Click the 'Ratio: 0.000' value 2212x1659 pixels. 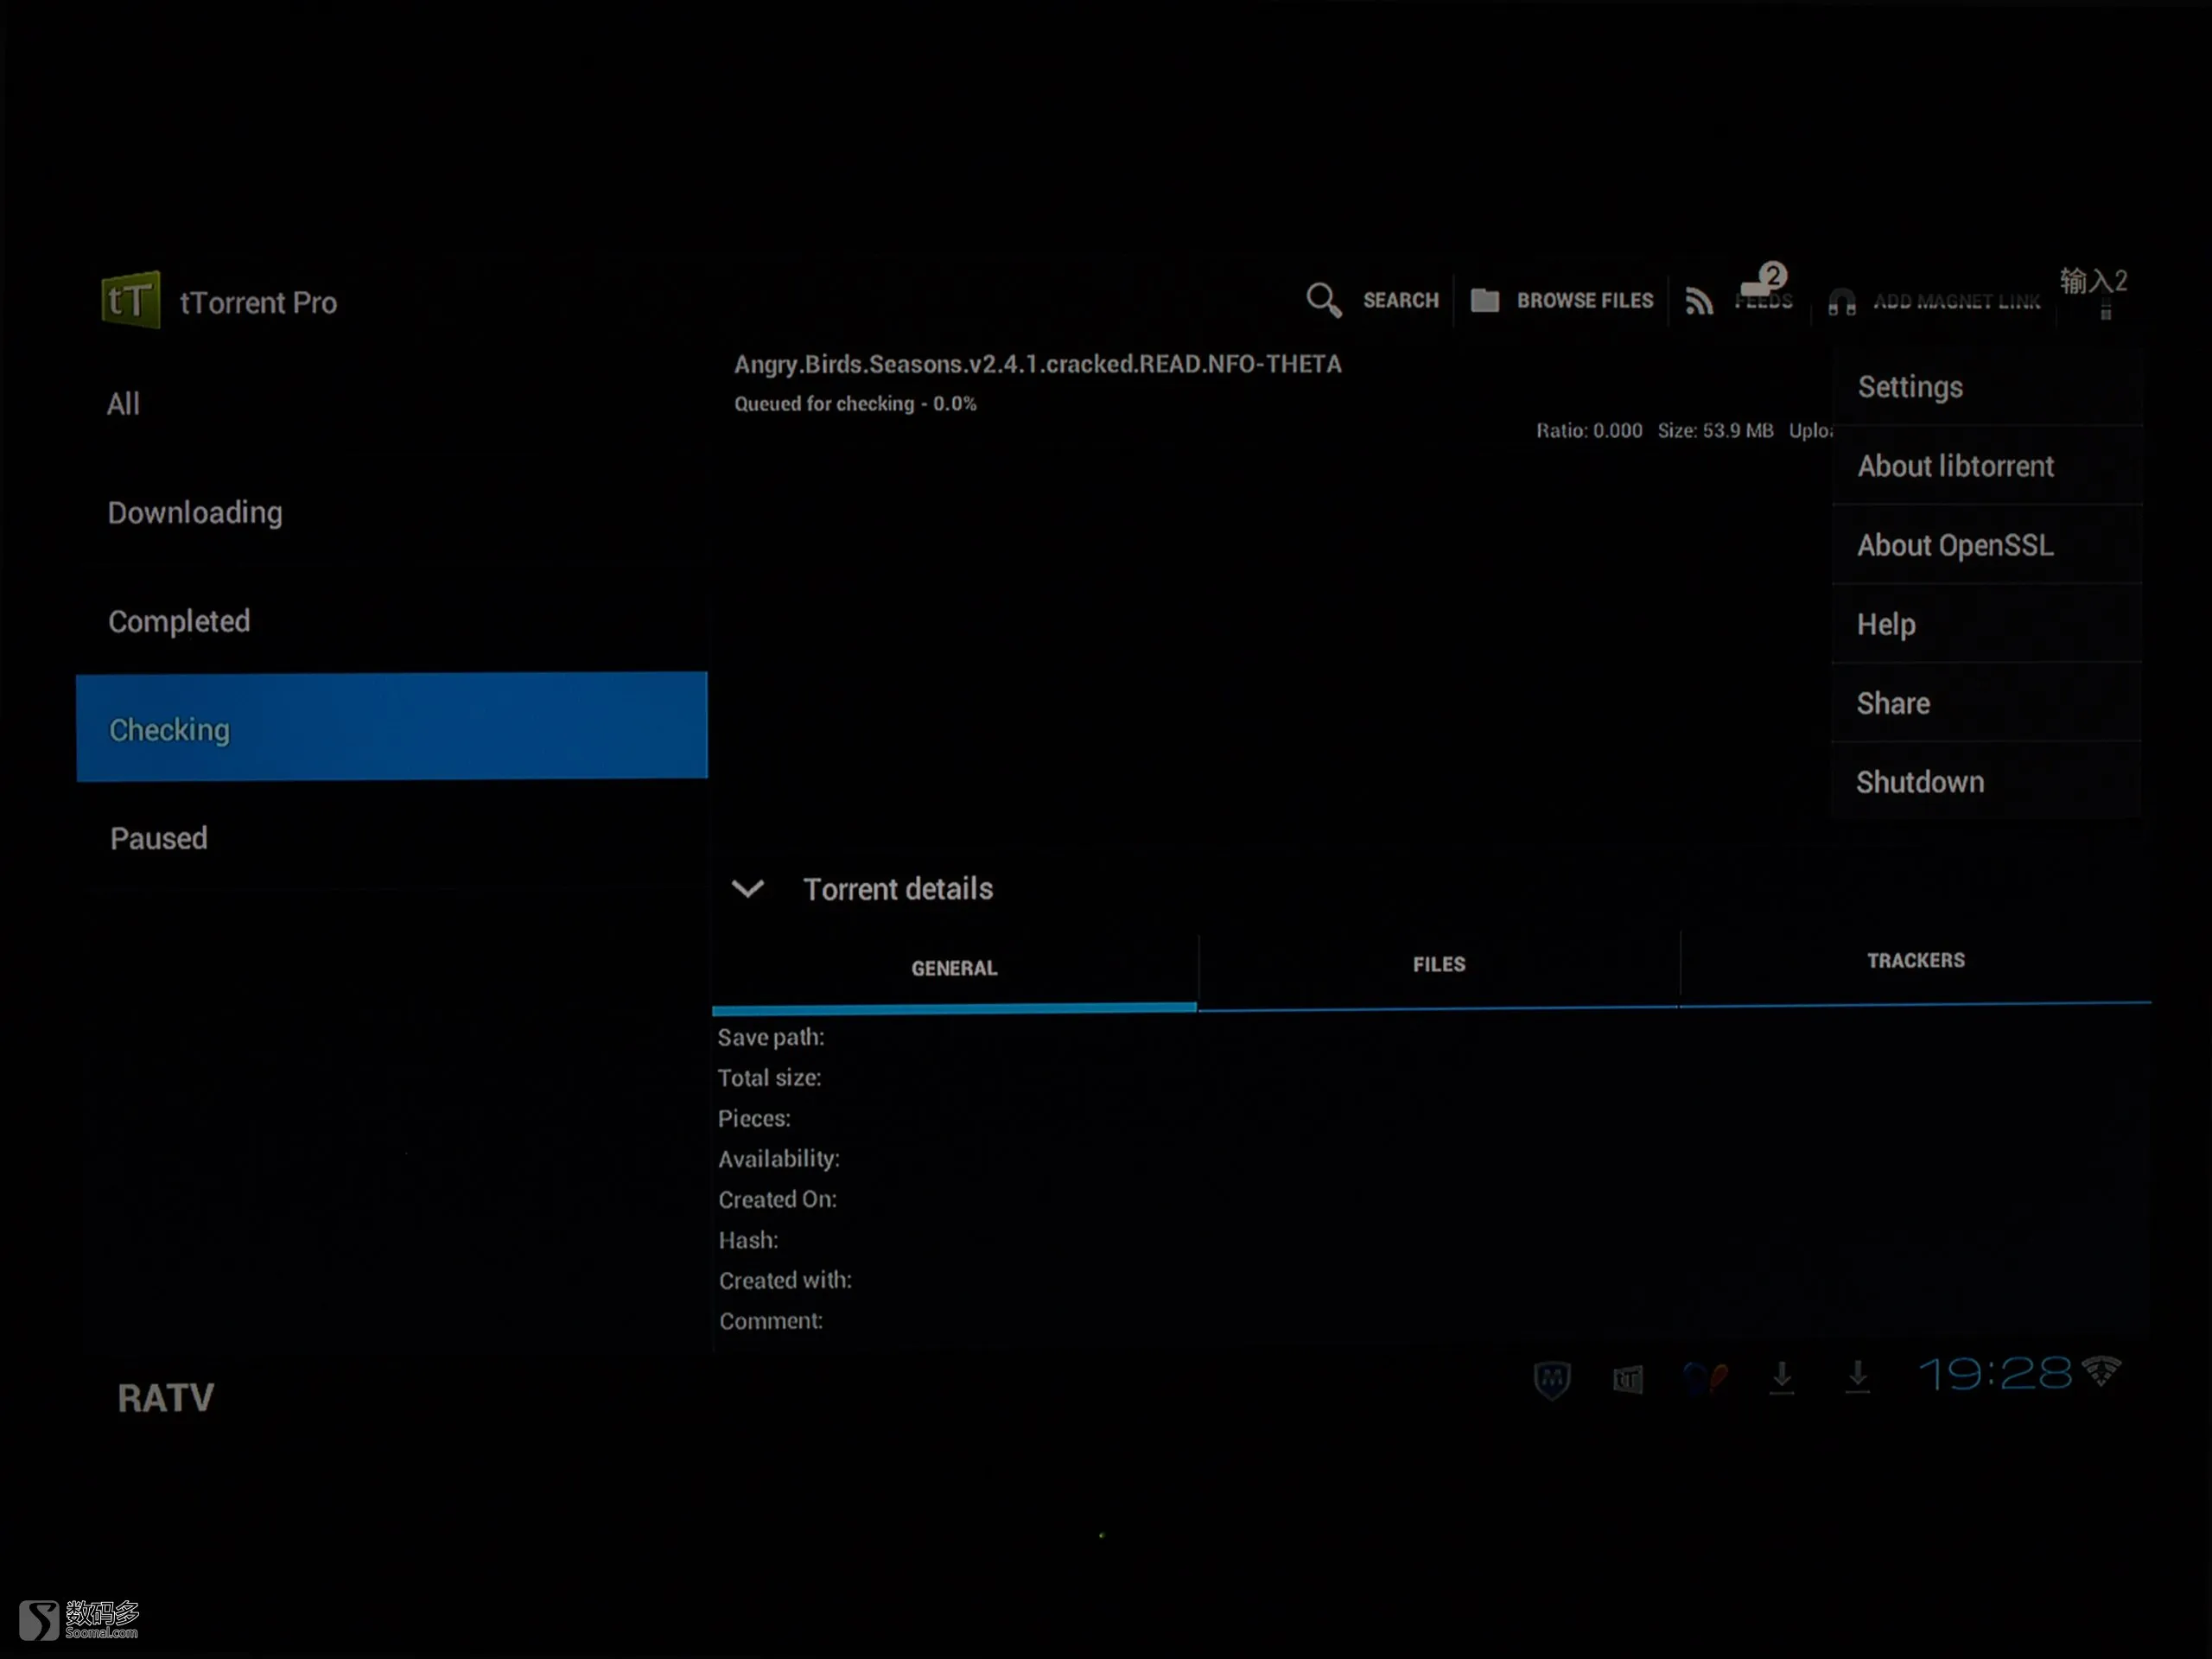[1589, 431]
